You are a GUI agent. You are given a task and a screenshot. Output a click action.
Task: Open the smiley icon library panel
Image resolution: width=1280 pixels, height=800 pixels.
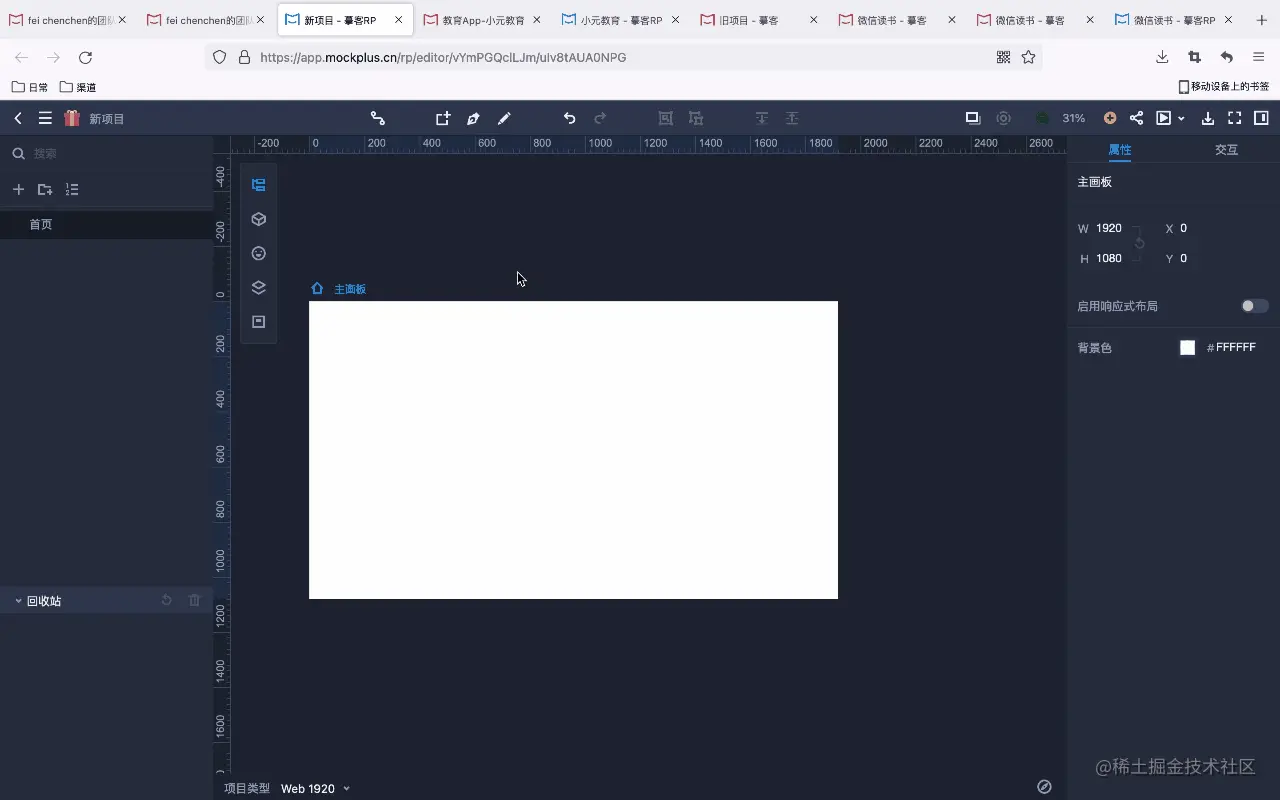pos(259,253)
